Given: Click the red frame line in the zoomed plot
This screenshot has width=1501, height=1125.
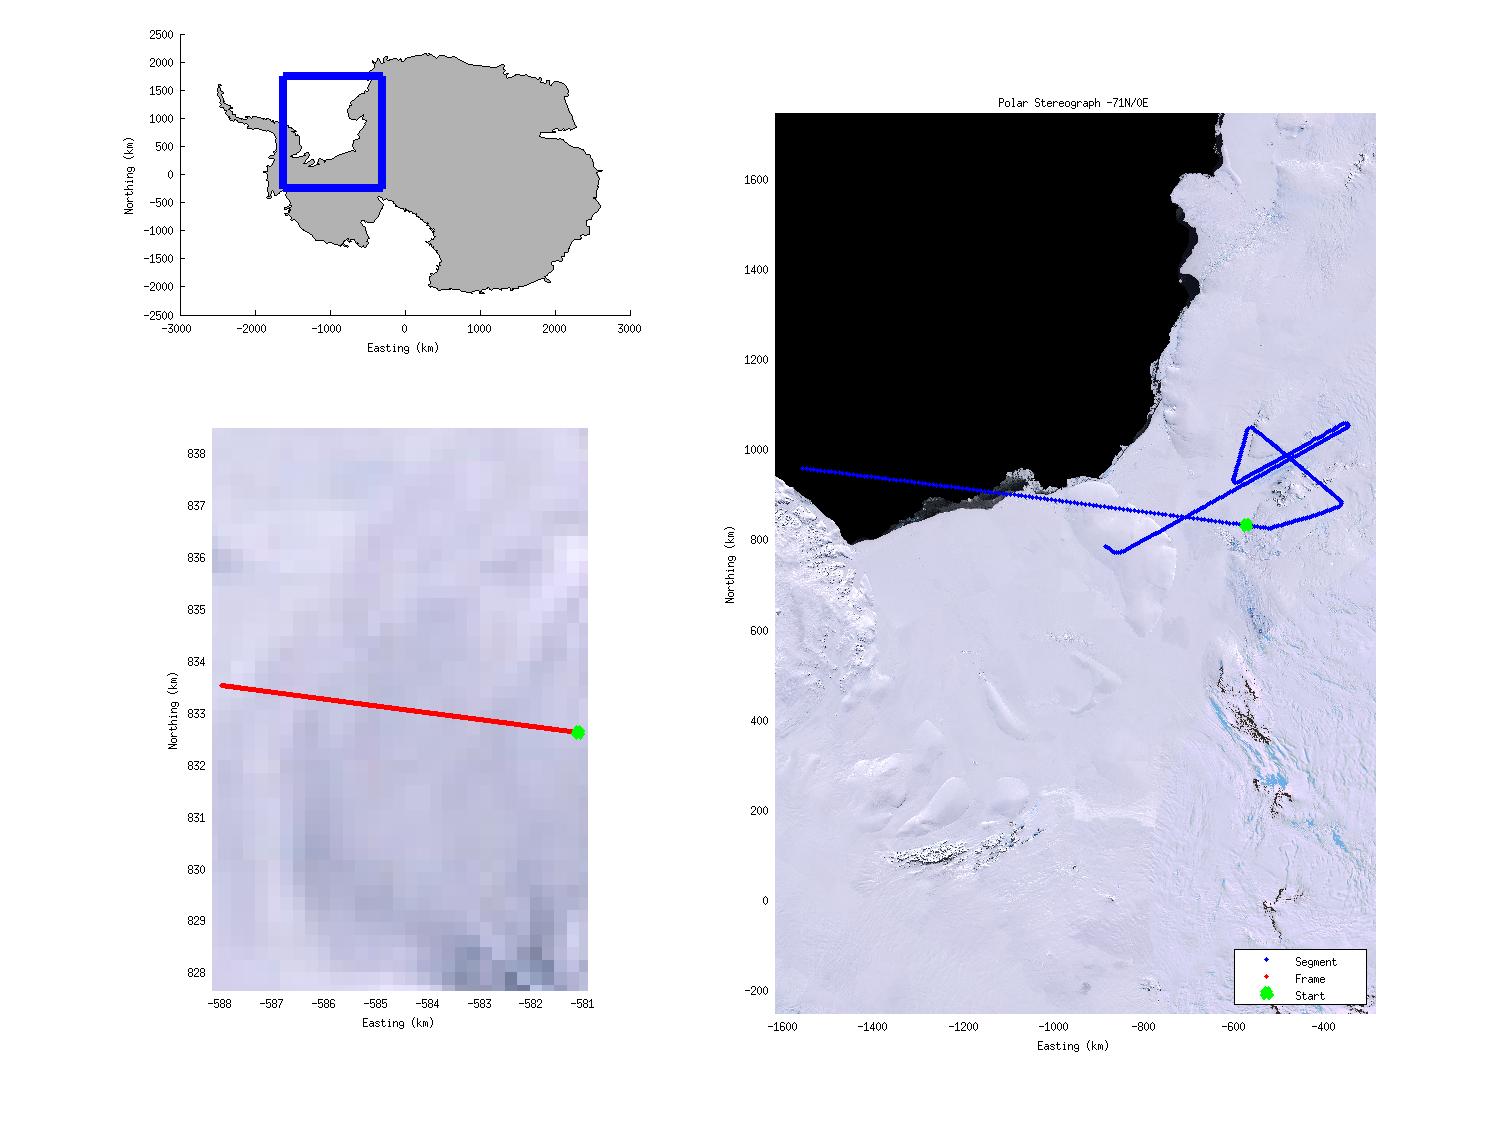Looking at the screenshot, I should point(400,709).
